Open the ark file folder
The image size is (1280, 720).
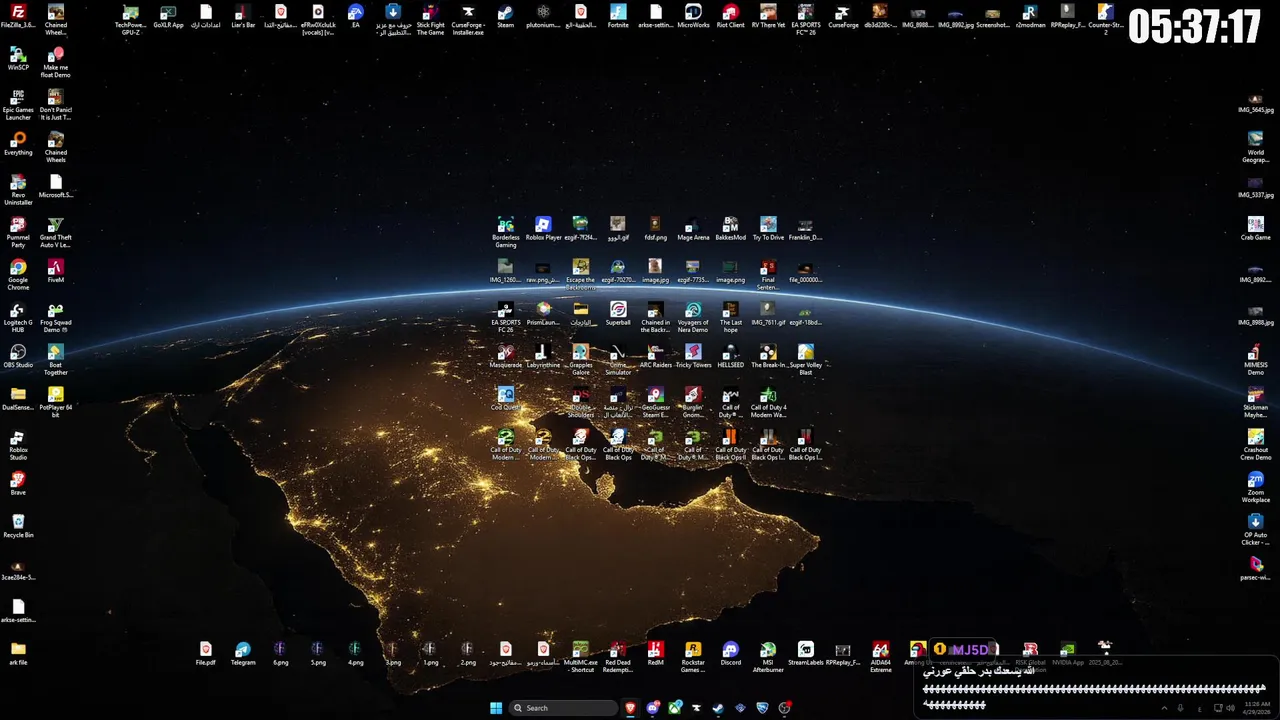point(18,653)
